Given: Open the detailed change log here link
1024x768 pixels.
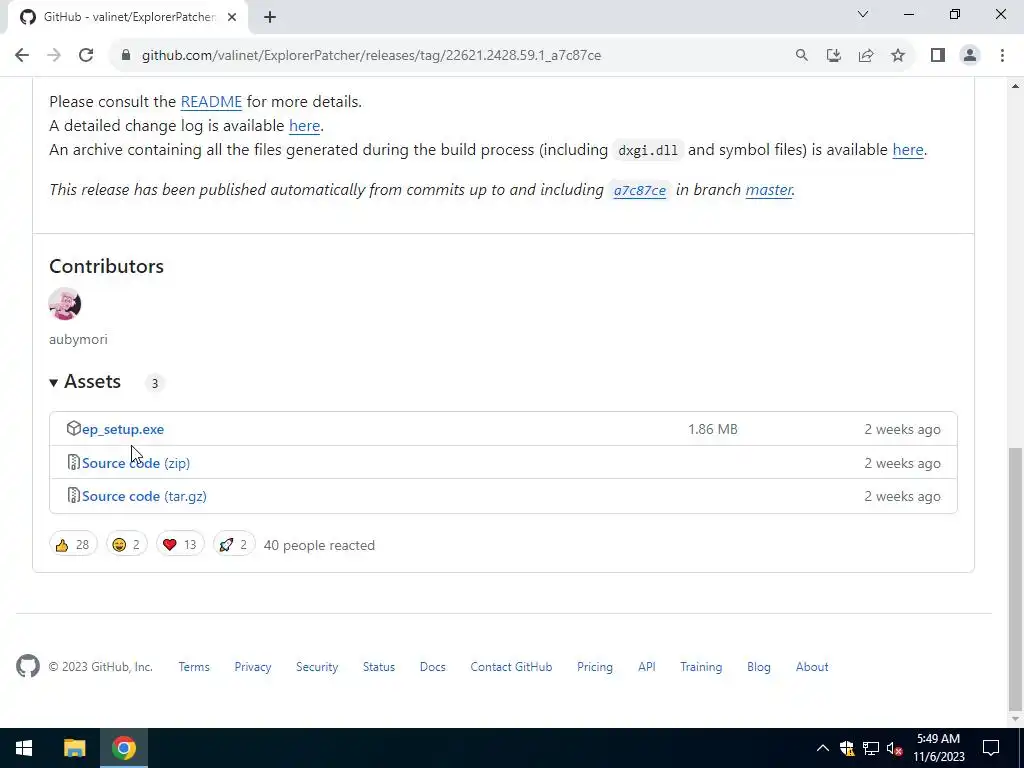Looking at the screenshot, I should coord(304,125).
